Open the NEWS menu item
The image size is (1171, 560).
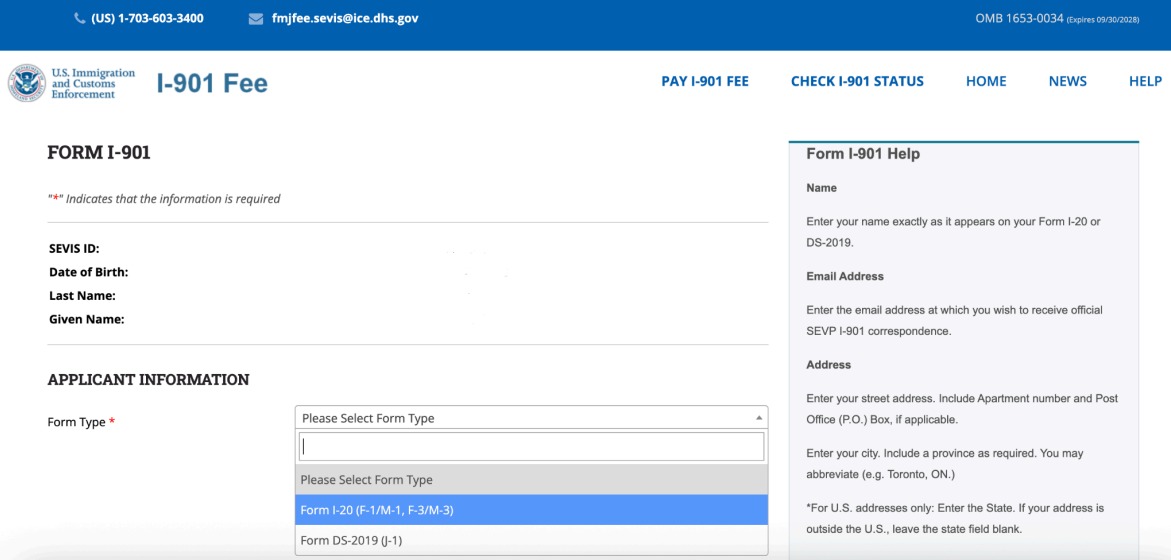coord(1067,81)
